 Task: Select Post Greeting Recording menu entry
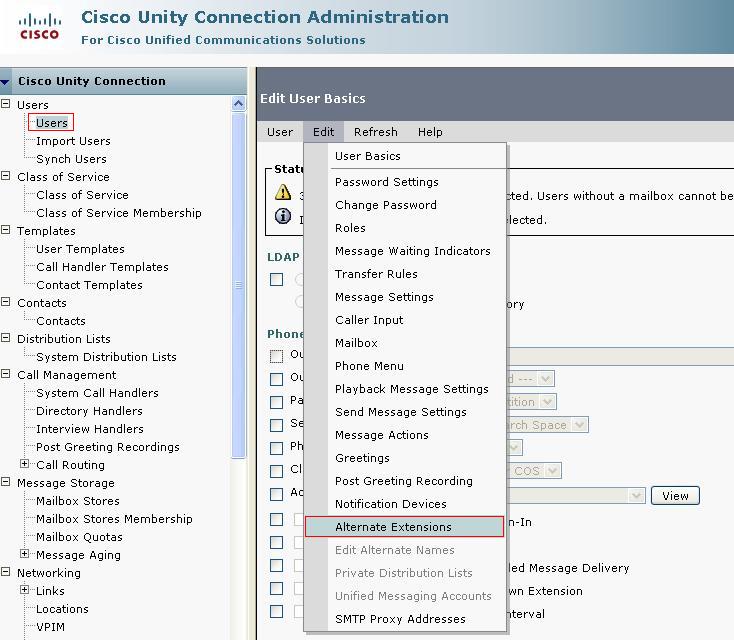(404, 481)
